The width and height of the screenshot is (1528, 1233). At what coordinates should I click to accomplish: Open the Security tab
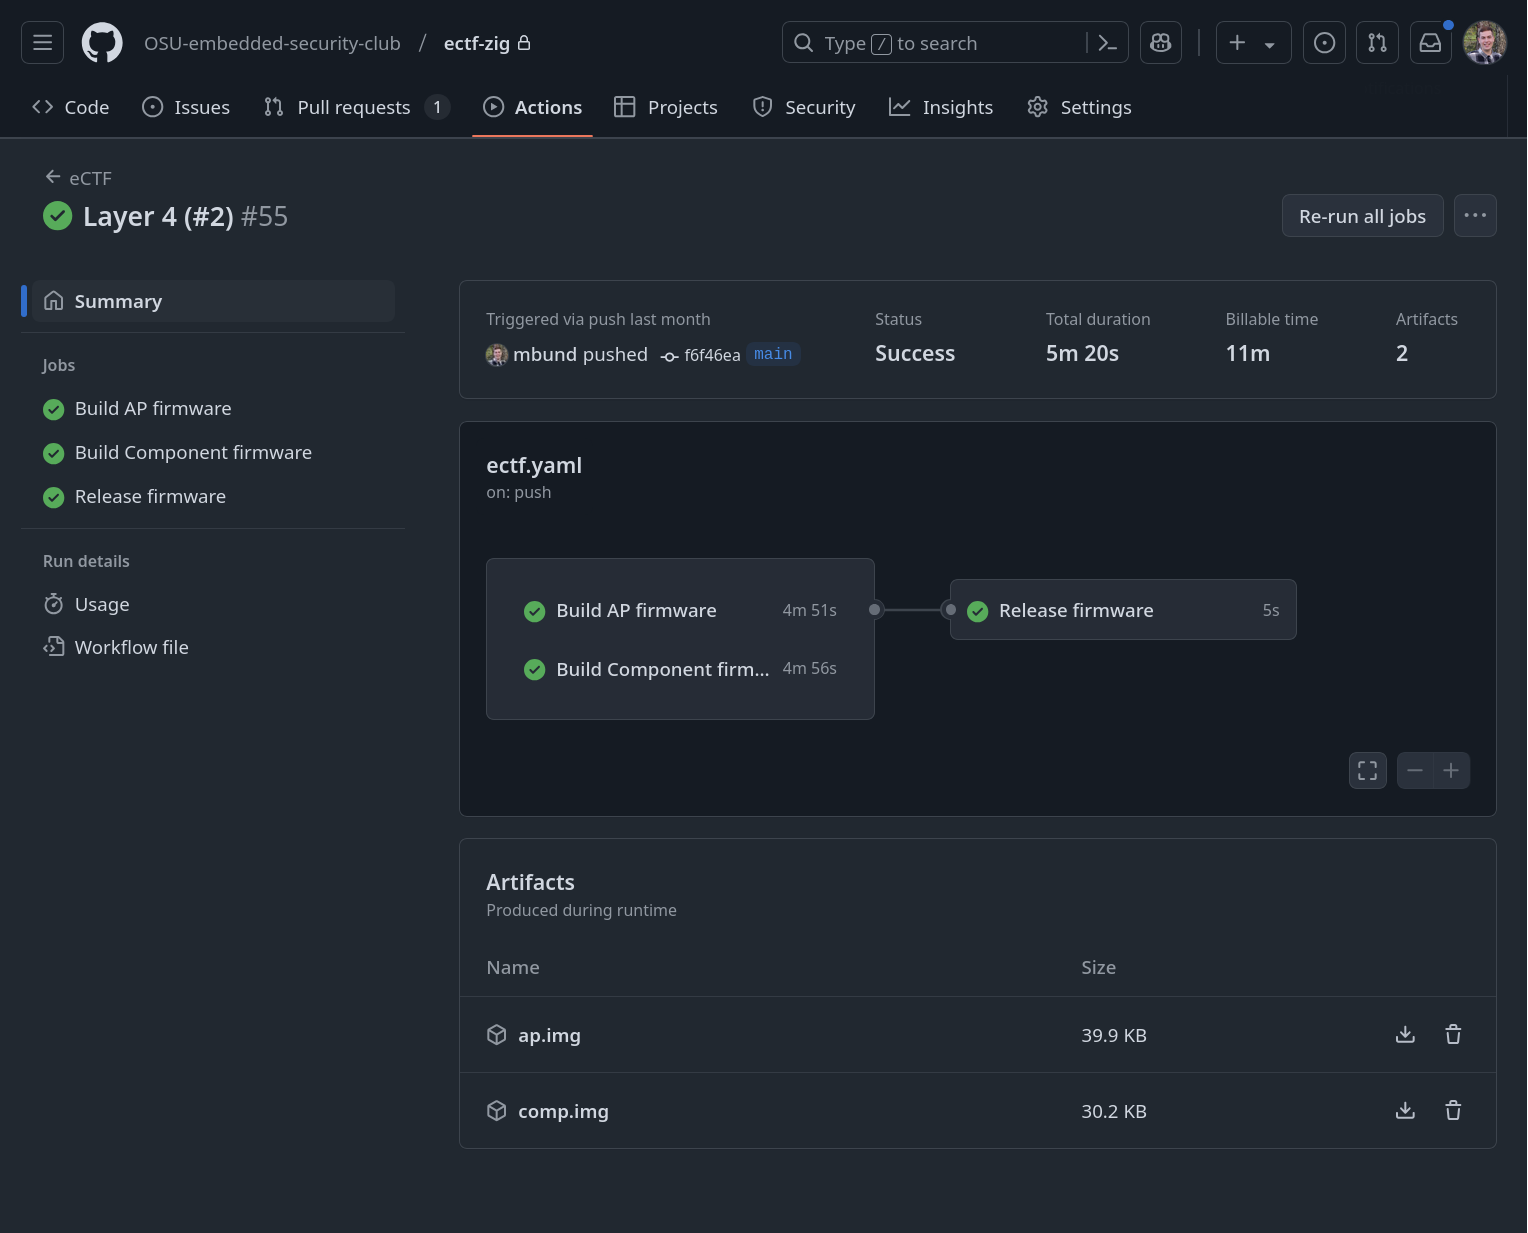tap(804, 107)
